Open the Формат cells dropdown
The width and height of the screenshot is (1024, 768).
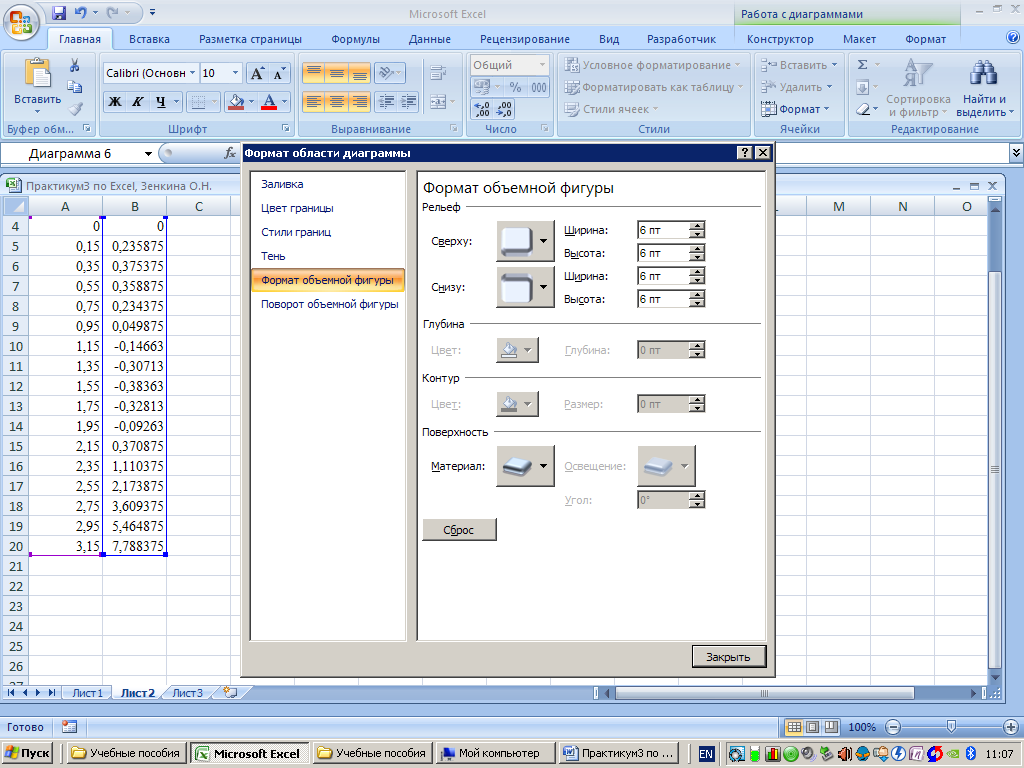point(795,109)
